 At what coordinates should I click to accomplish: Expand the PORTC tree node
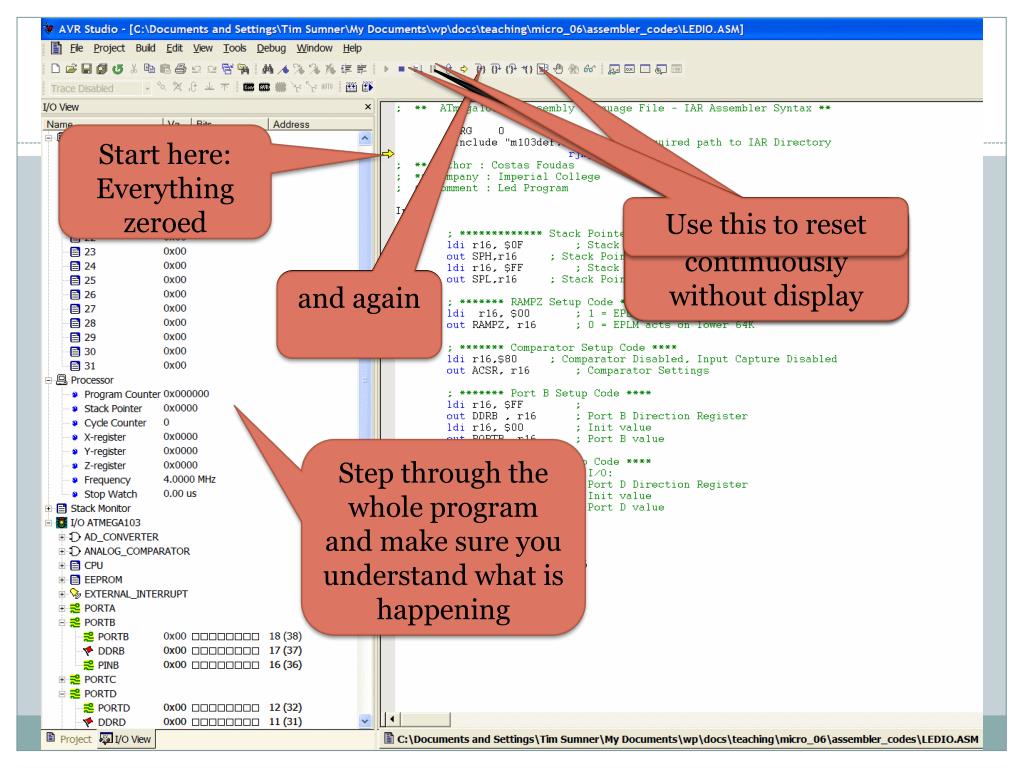click(62, 679)
